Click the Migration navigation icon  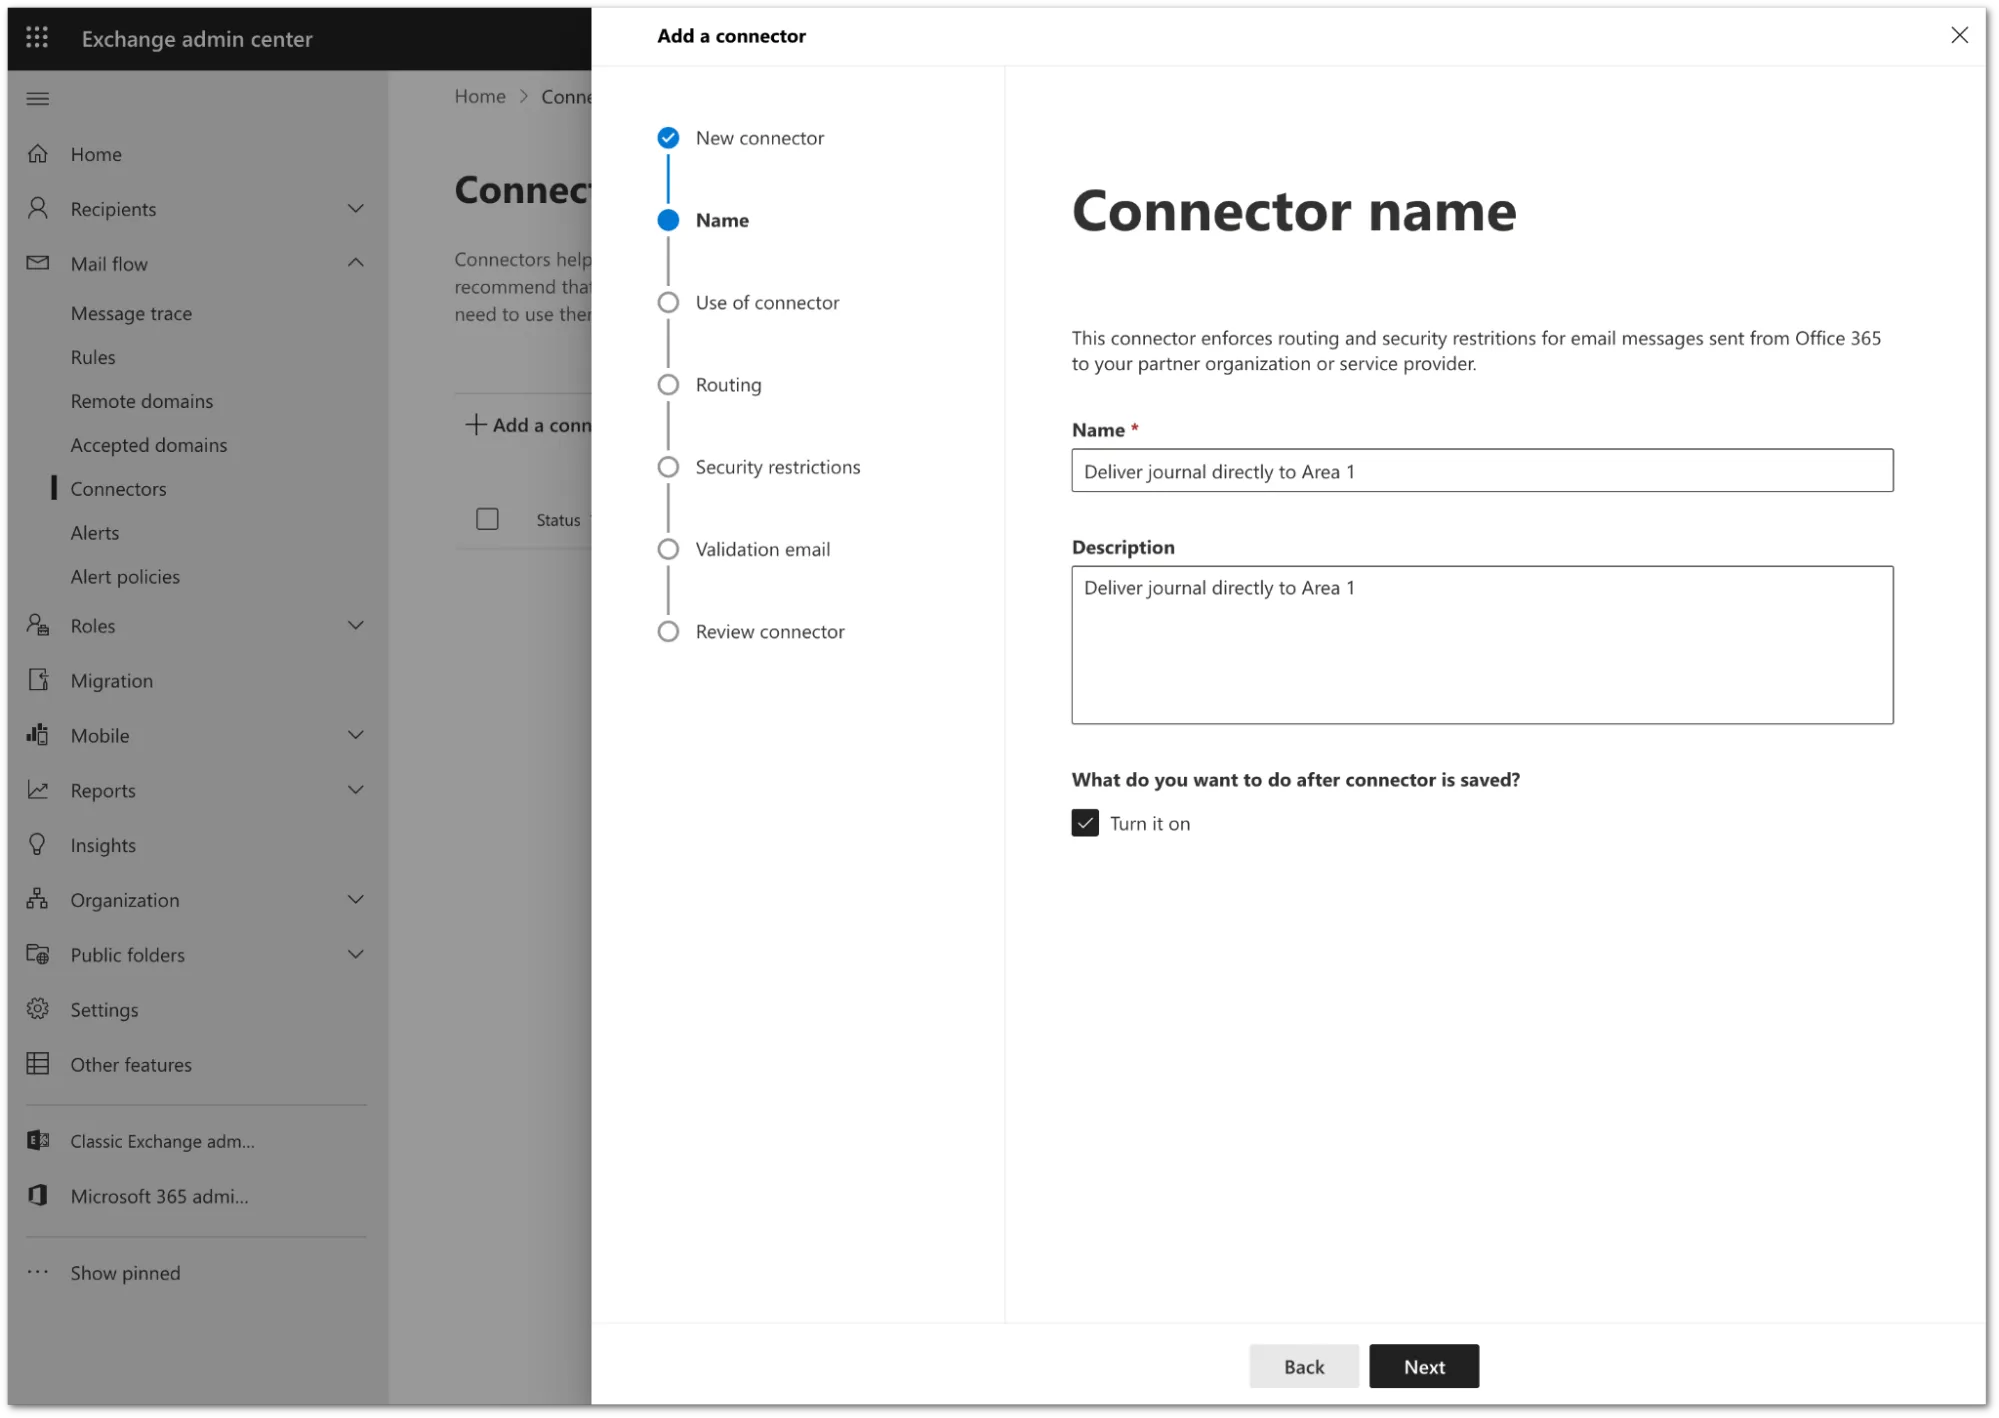(38, 680)
